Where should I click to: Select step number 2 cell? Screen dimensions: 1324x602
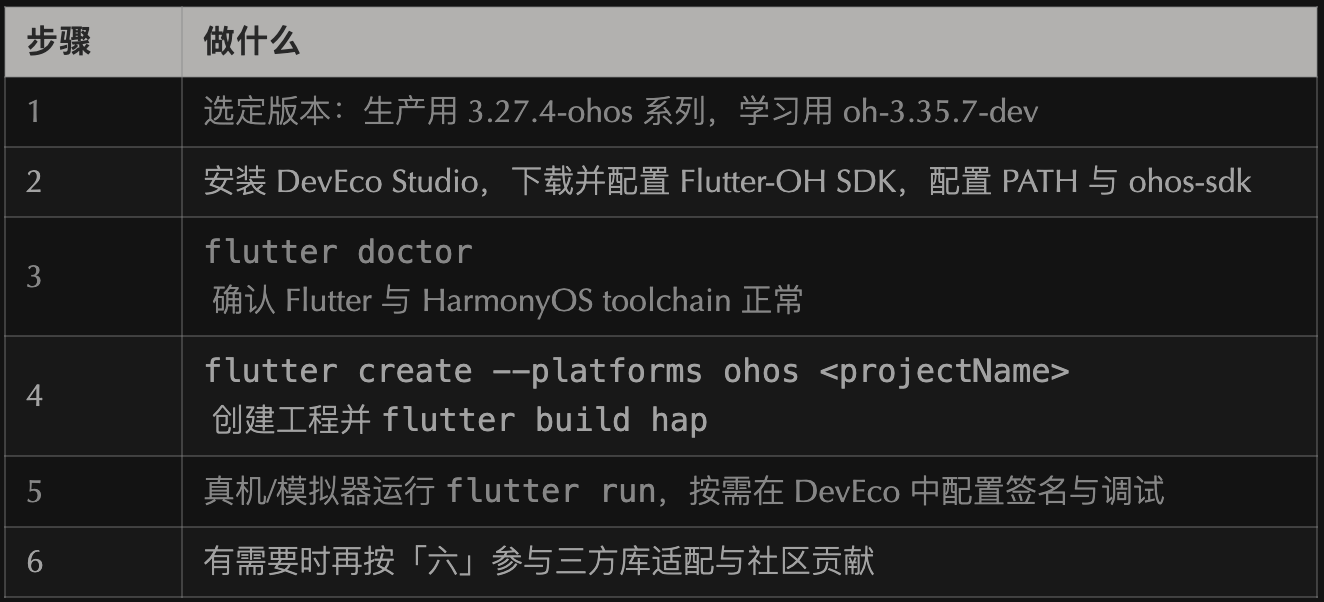coord(35,182)
